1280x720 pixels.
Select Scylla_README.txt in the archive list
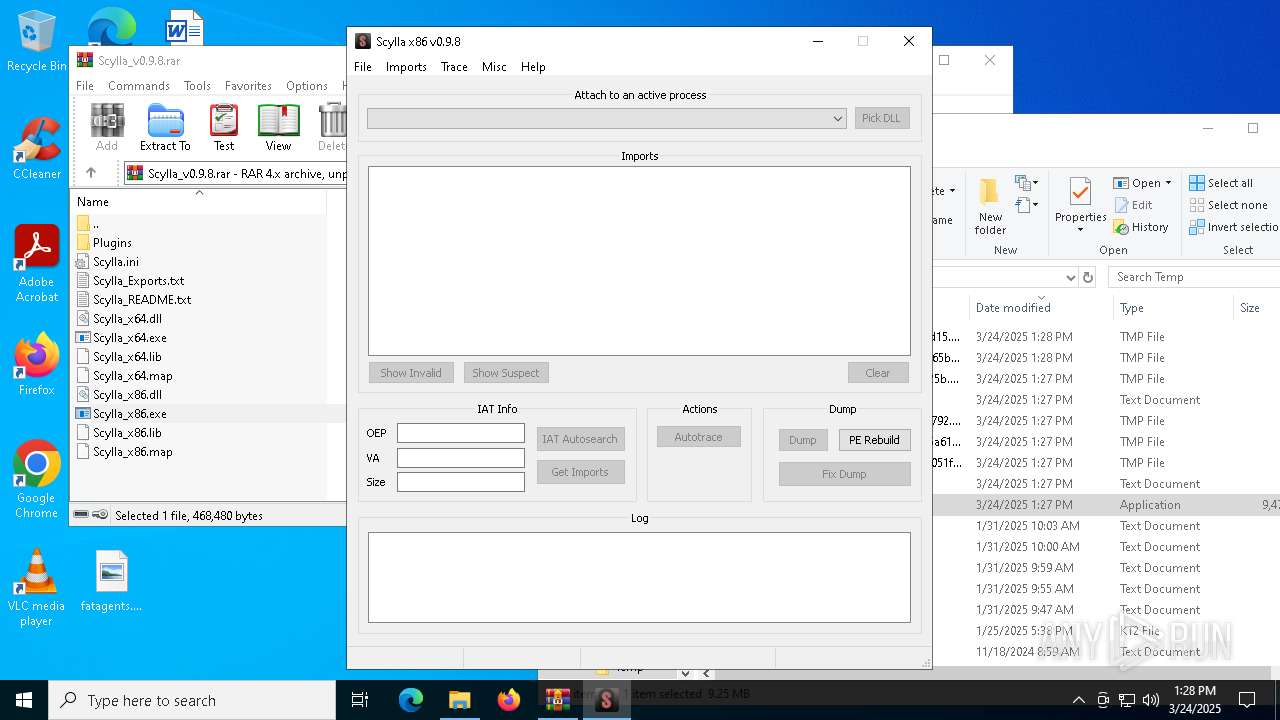(x=142, y=300)
